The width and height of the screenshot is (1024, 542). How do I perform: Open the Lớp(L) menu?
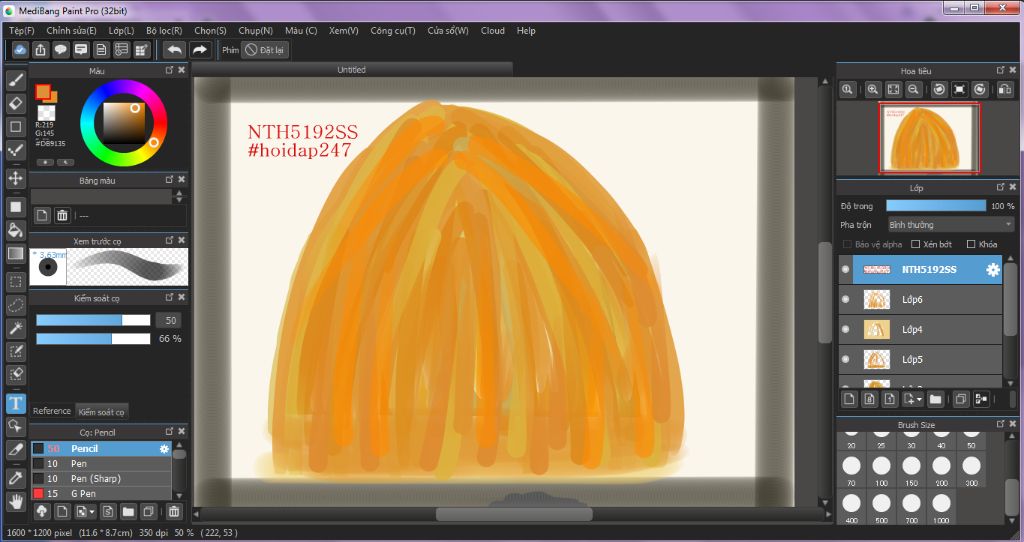point(121,31)
